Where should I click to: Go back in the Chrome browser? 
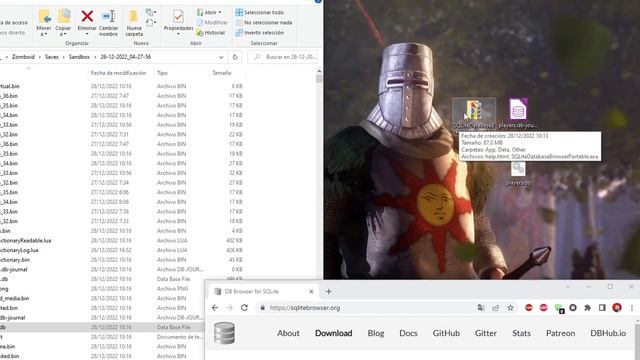(215, 308)
